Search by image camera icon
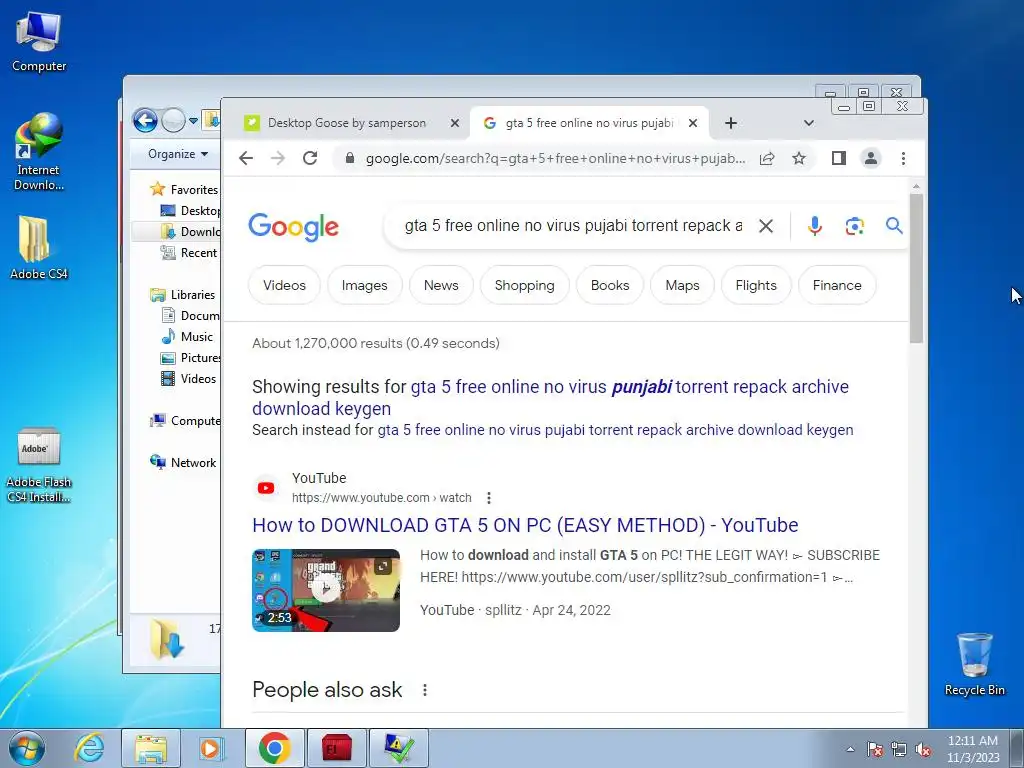The width and height of the screenshot is (1024, 768). [854, 226]
